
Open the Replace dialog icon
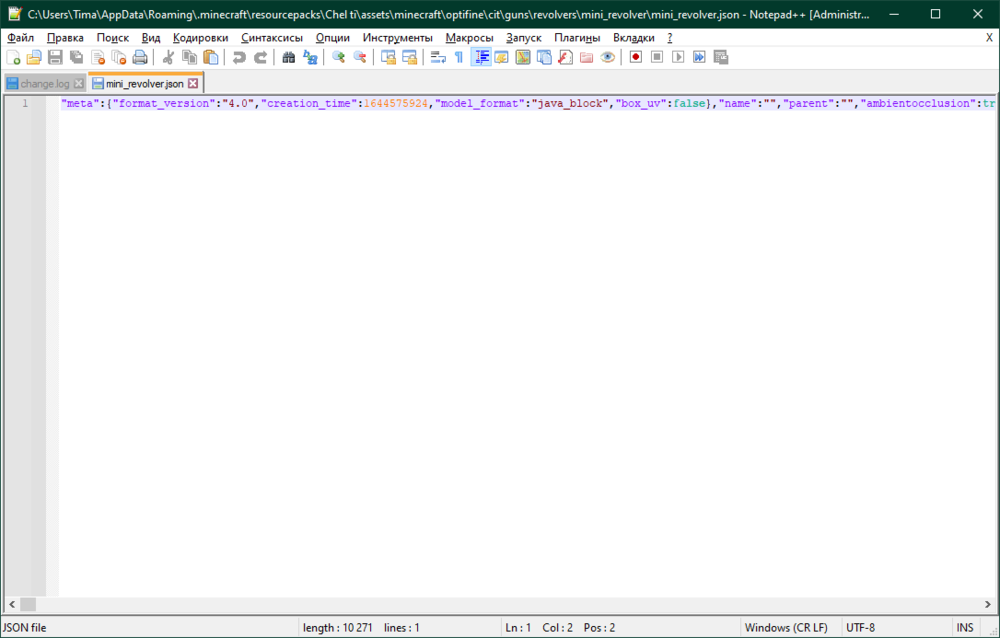pos(310,57)
